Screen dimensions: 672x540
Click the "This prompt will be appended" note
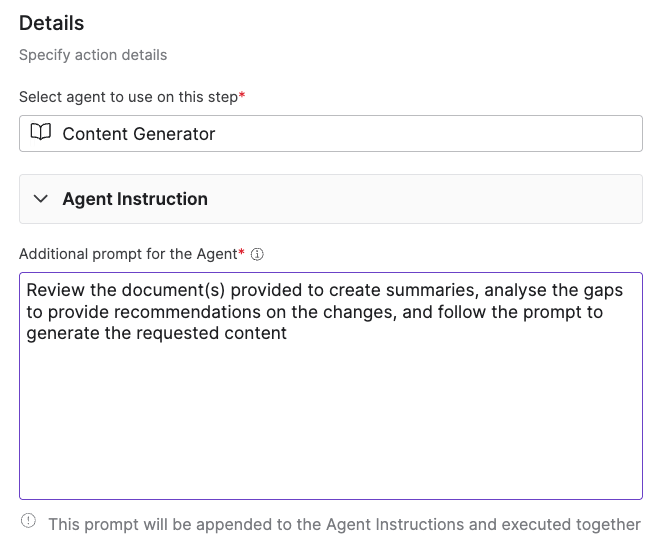345,525
